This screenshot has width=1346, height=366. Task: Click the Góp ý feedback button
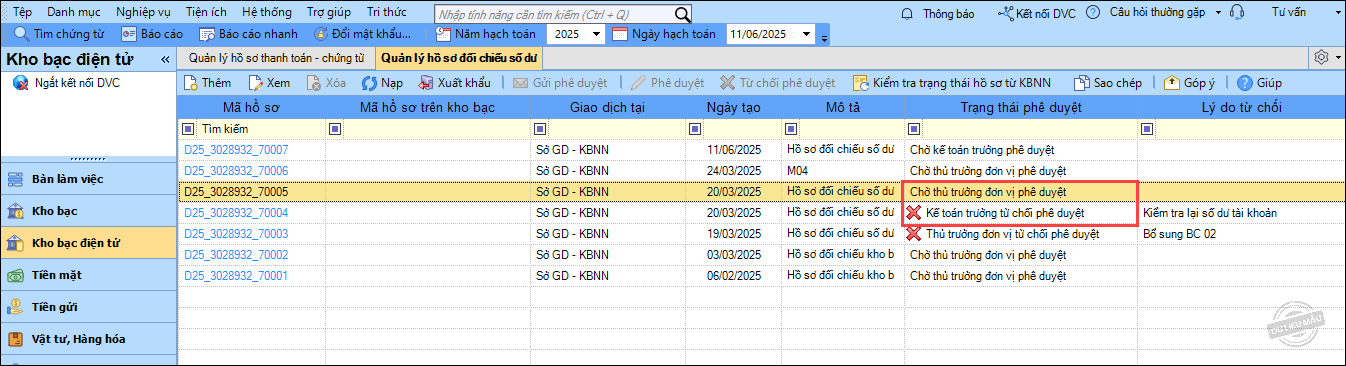pyautogui.click(x=1190, y=83)
